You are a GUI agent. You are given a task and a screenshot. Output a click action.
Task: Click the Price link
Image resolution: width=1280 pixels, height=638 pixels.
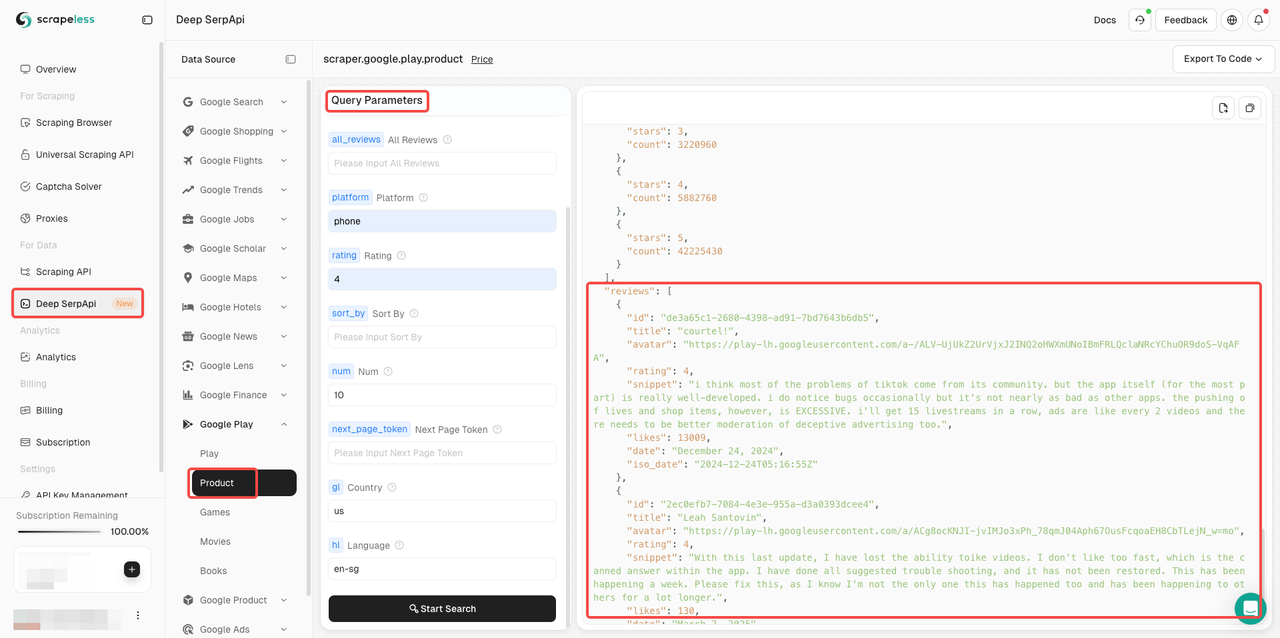(x=482, y=59)
